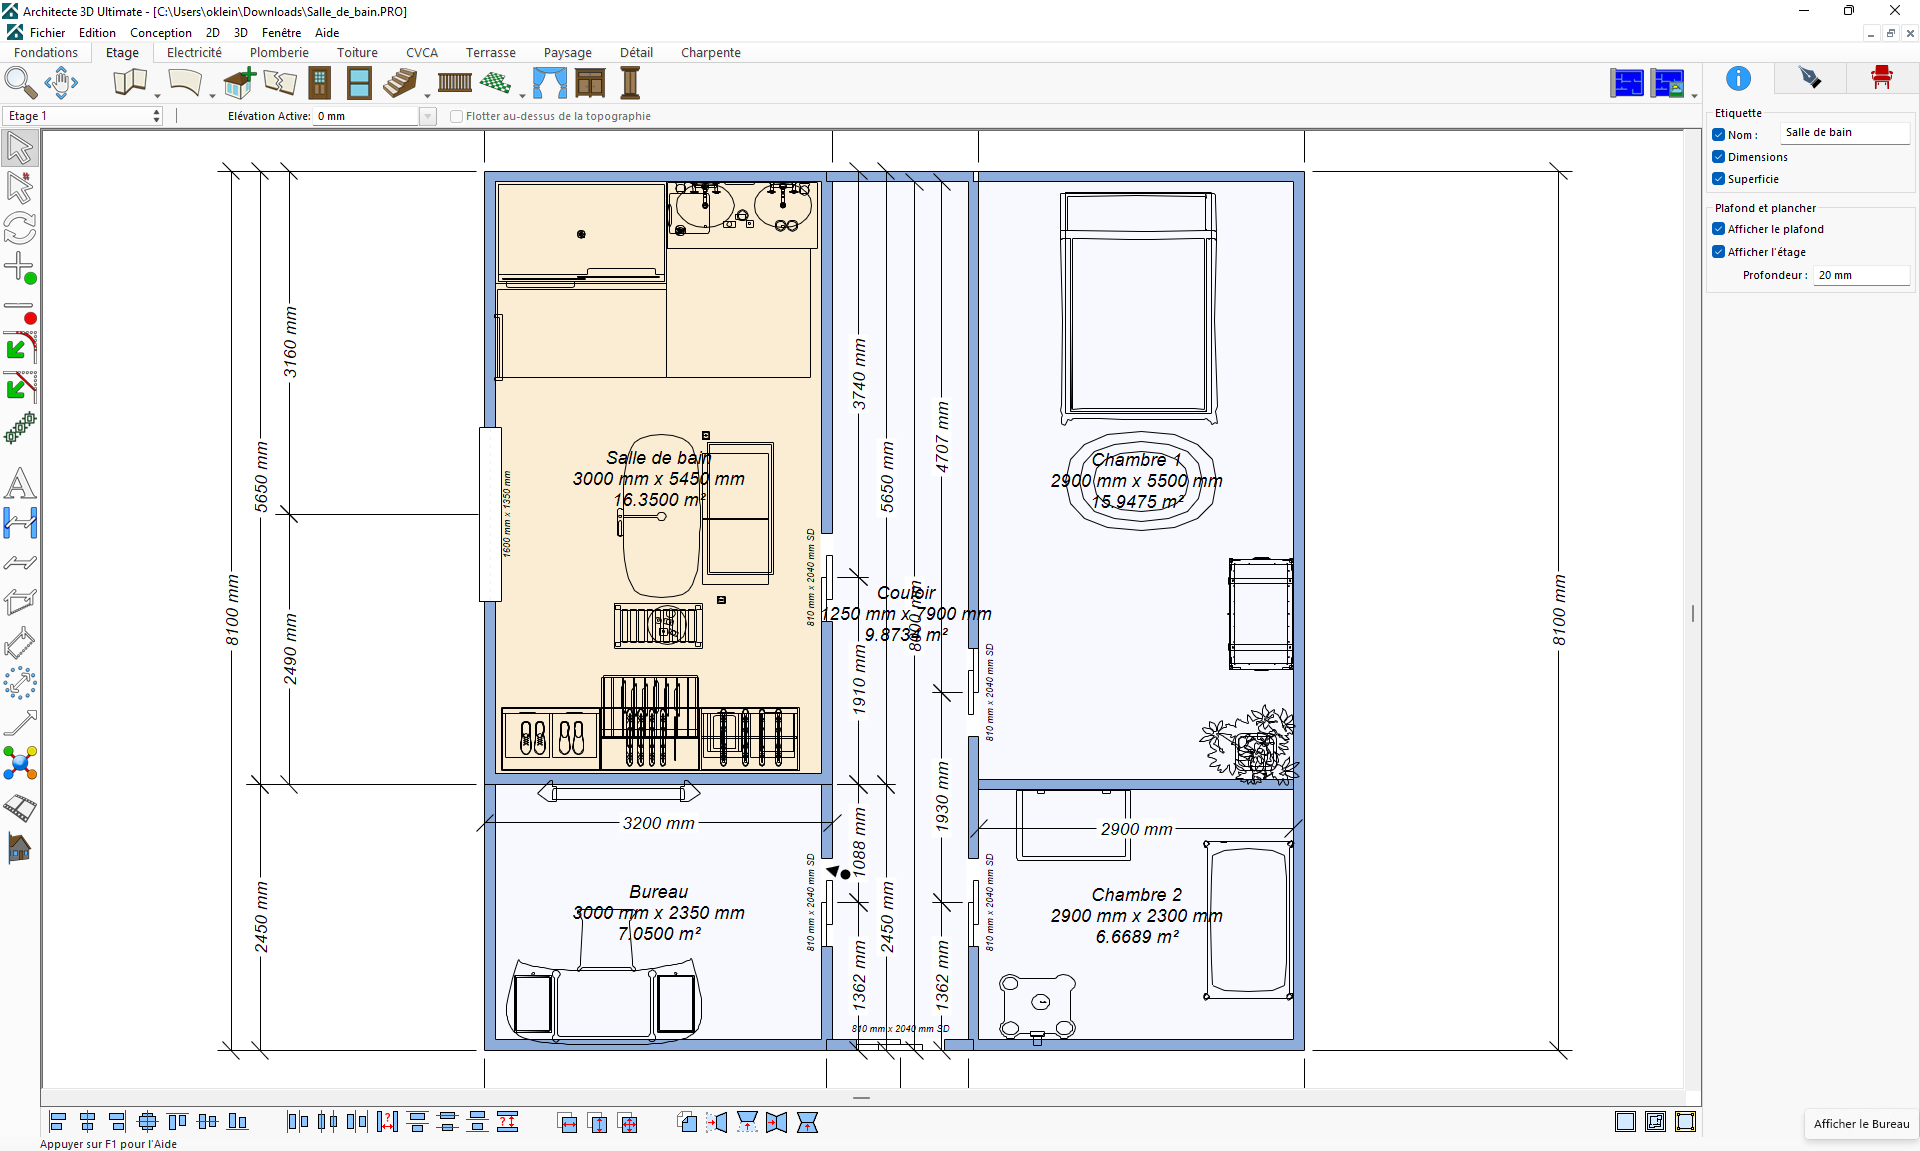Click the 3200 mm dimension text
Screen dimensions: 1920x1151
click(x=658, y=823)
